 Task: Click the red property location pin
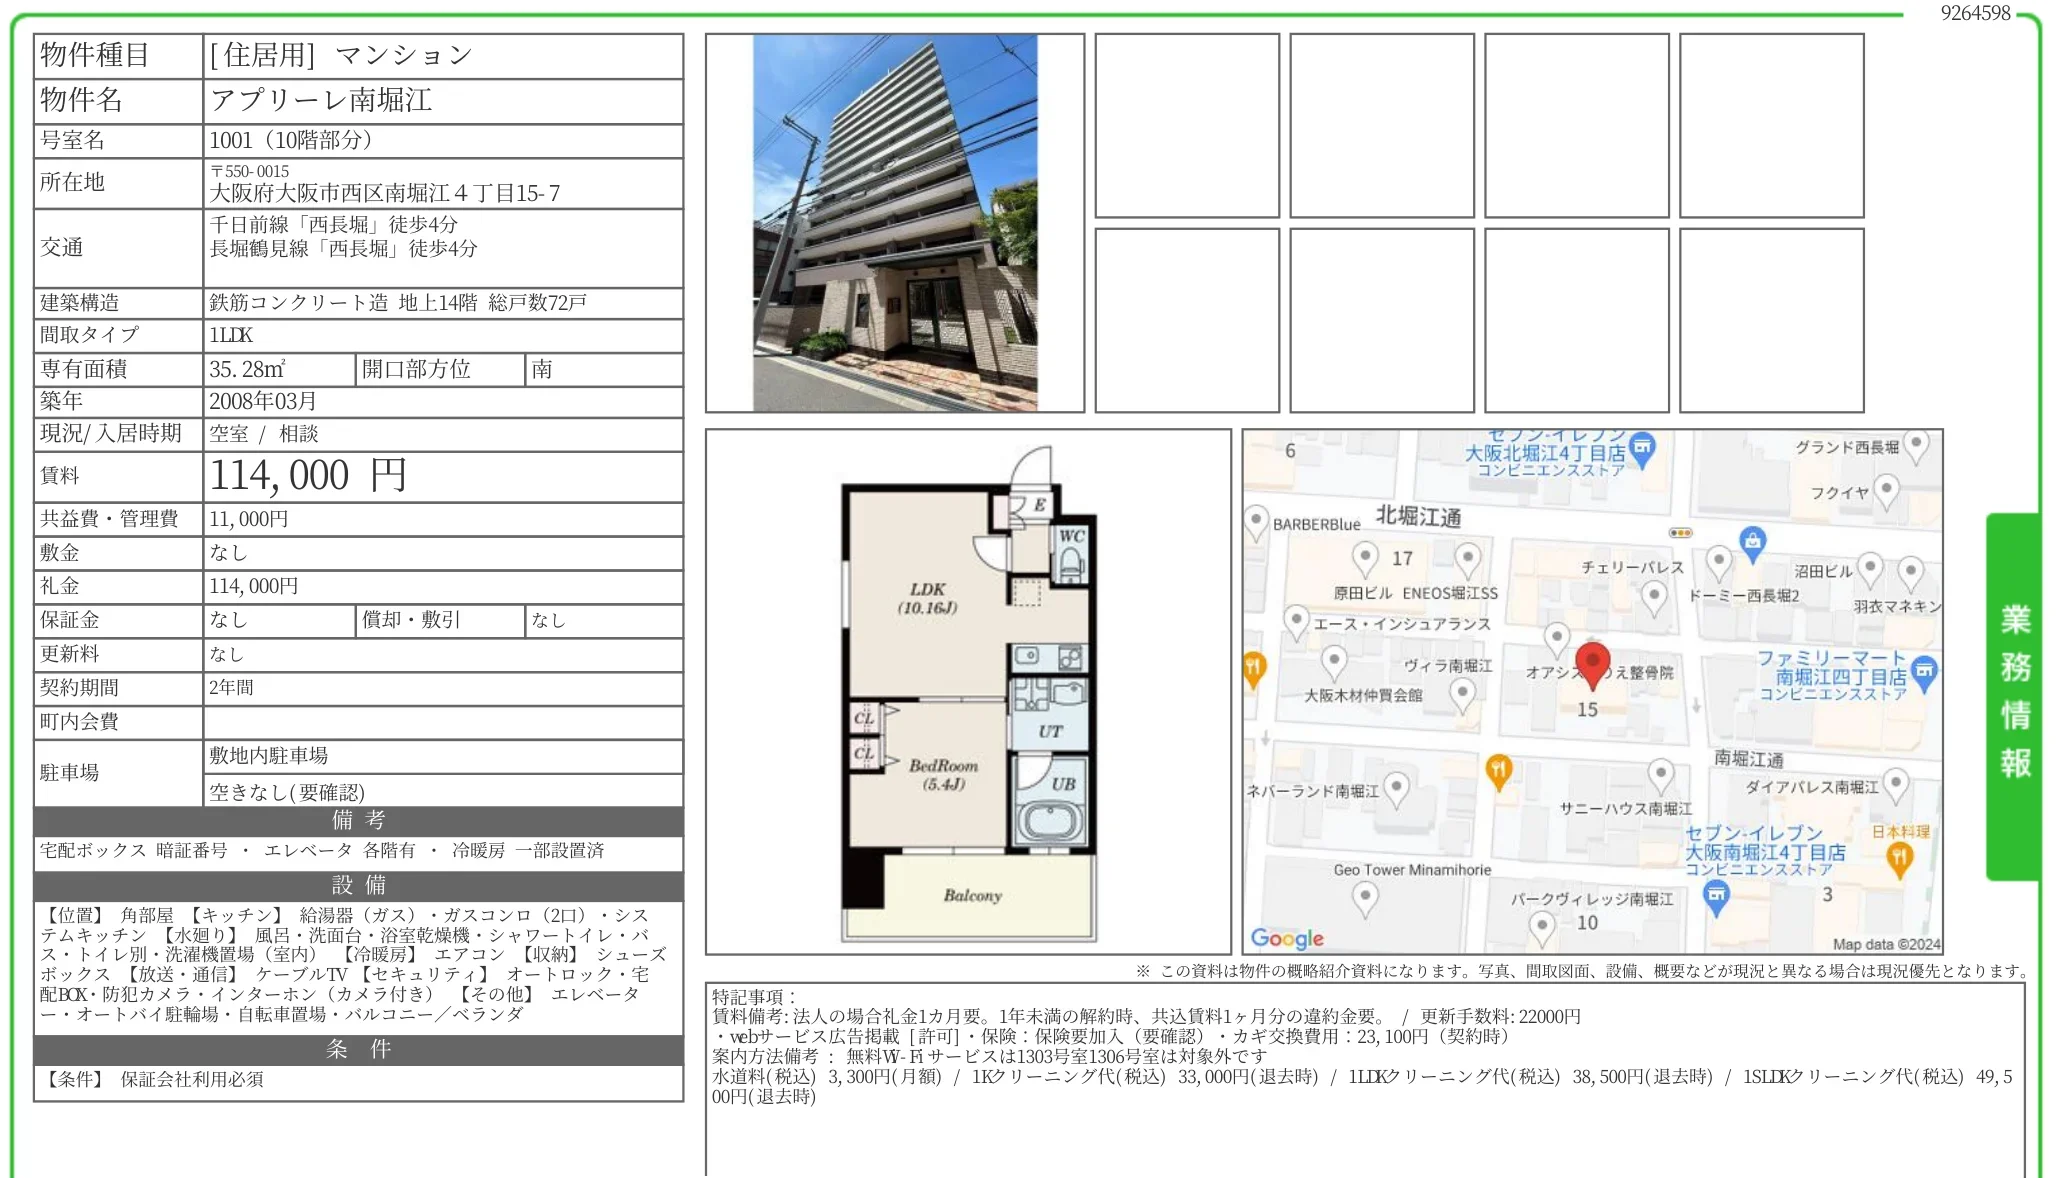click(x=1592, y=662)
